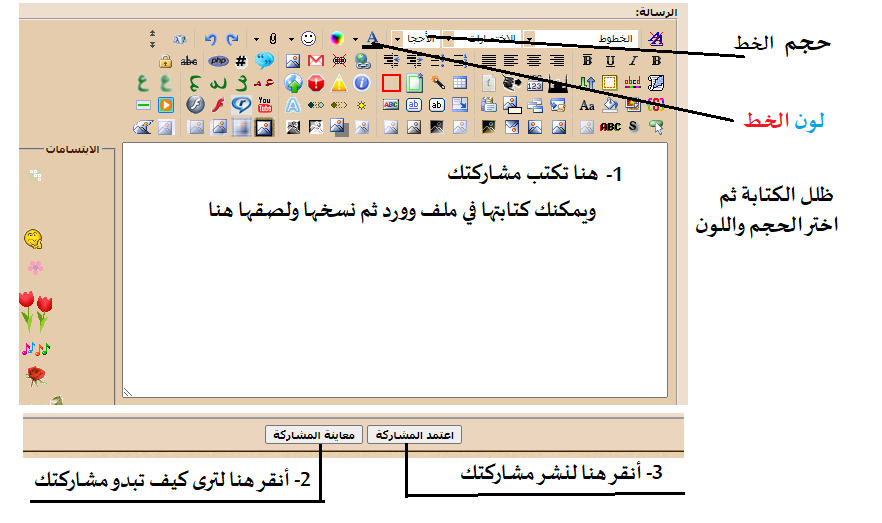Apply strikethrough with the abc icon
Viewport: 882px width, 523px height.
(x=189, y=61)
